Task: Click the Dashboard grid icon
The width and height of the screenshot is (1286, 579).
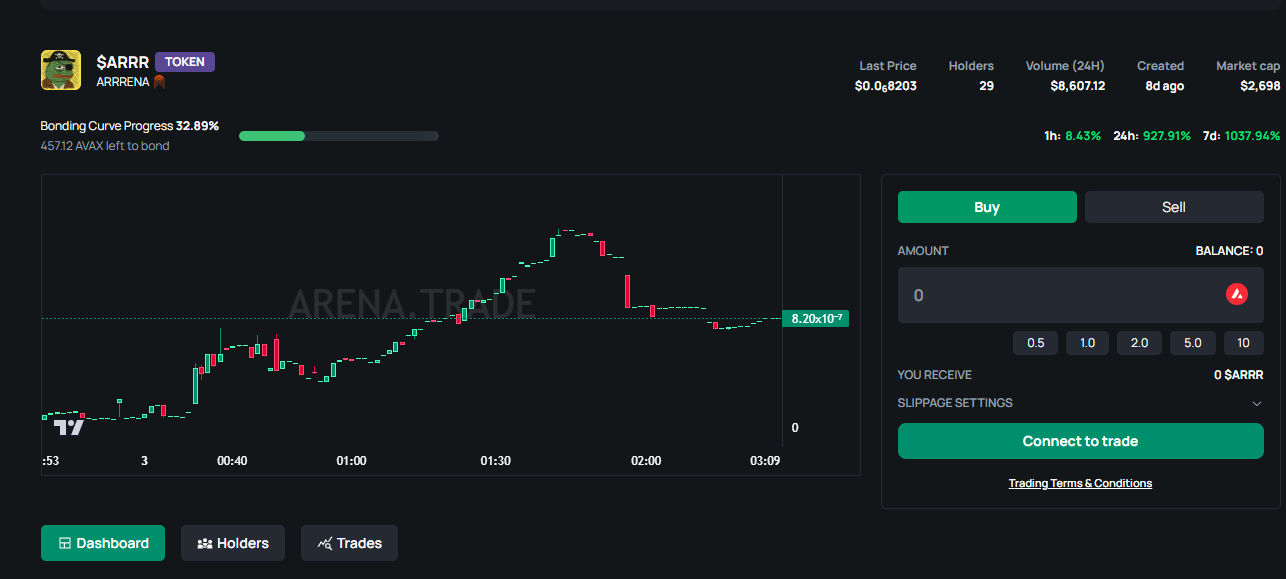Action: click(65, 543)
